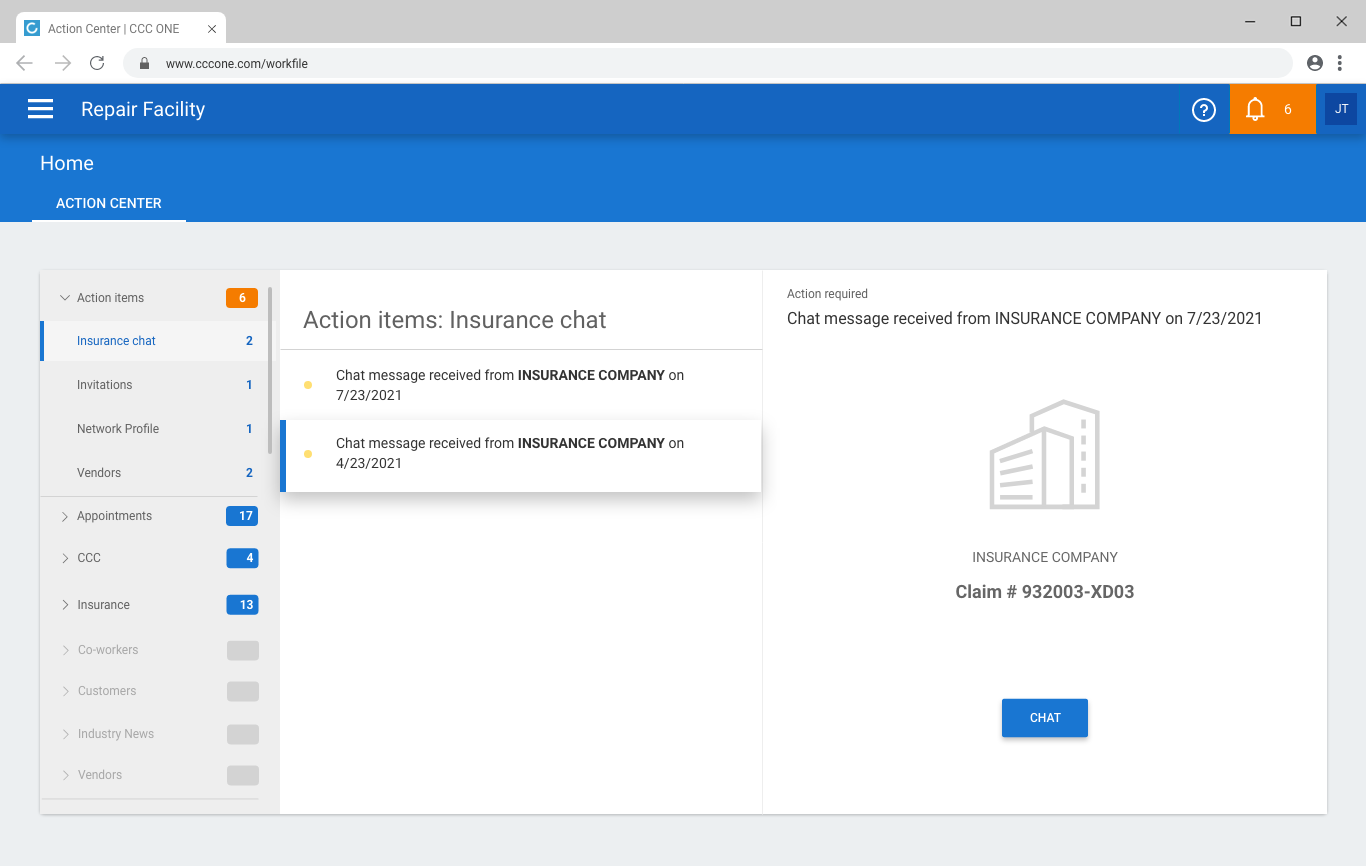Click the Action required label

(x=827, y=294)
